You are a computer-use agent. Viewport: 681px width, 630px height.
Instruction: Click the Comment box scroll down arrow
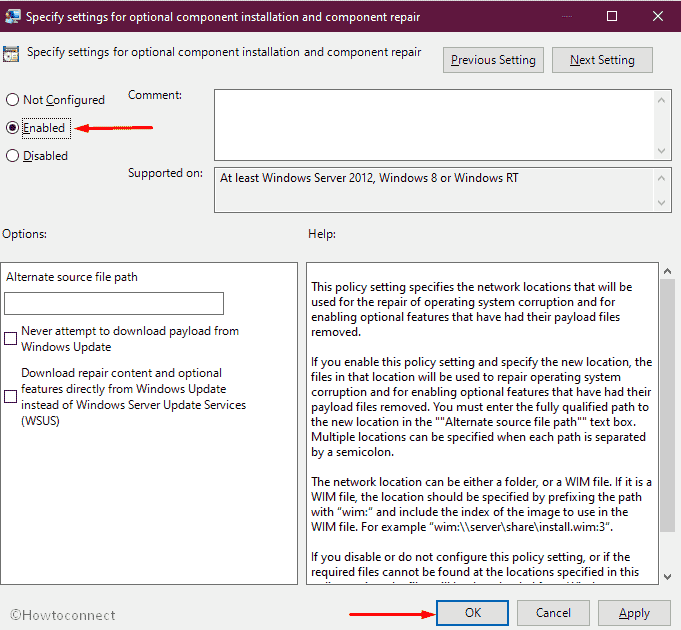tap(661, 151)
